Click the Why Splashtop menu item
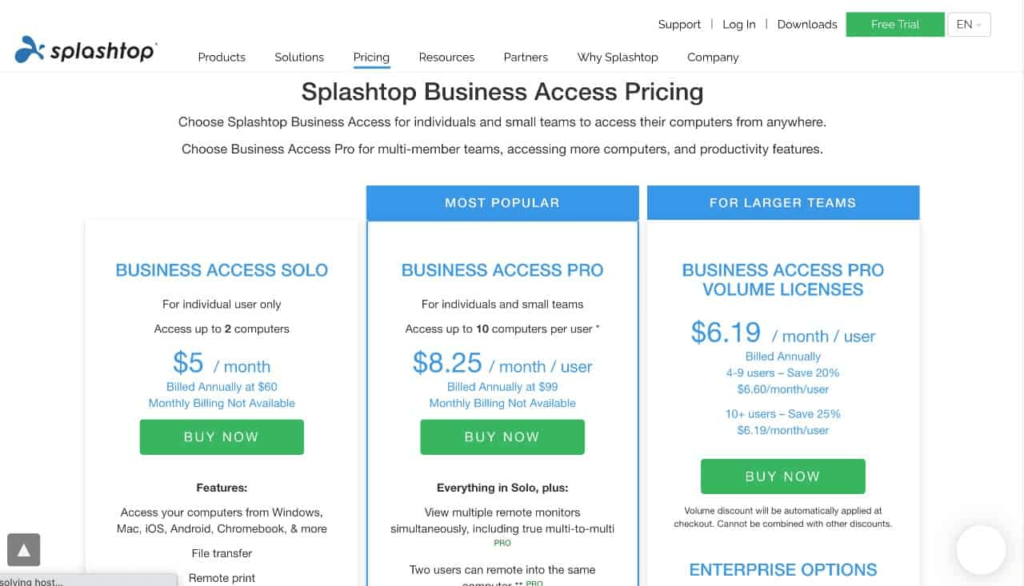Image resolution: width=1024 pixels, height=586 pixels. pyautogui.click(x=617, y=57)
